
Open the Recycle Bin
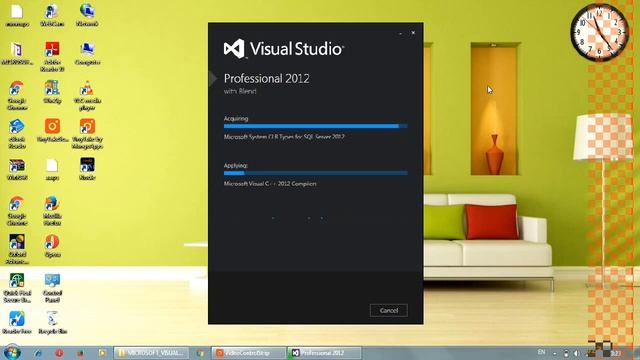point(52,322)
